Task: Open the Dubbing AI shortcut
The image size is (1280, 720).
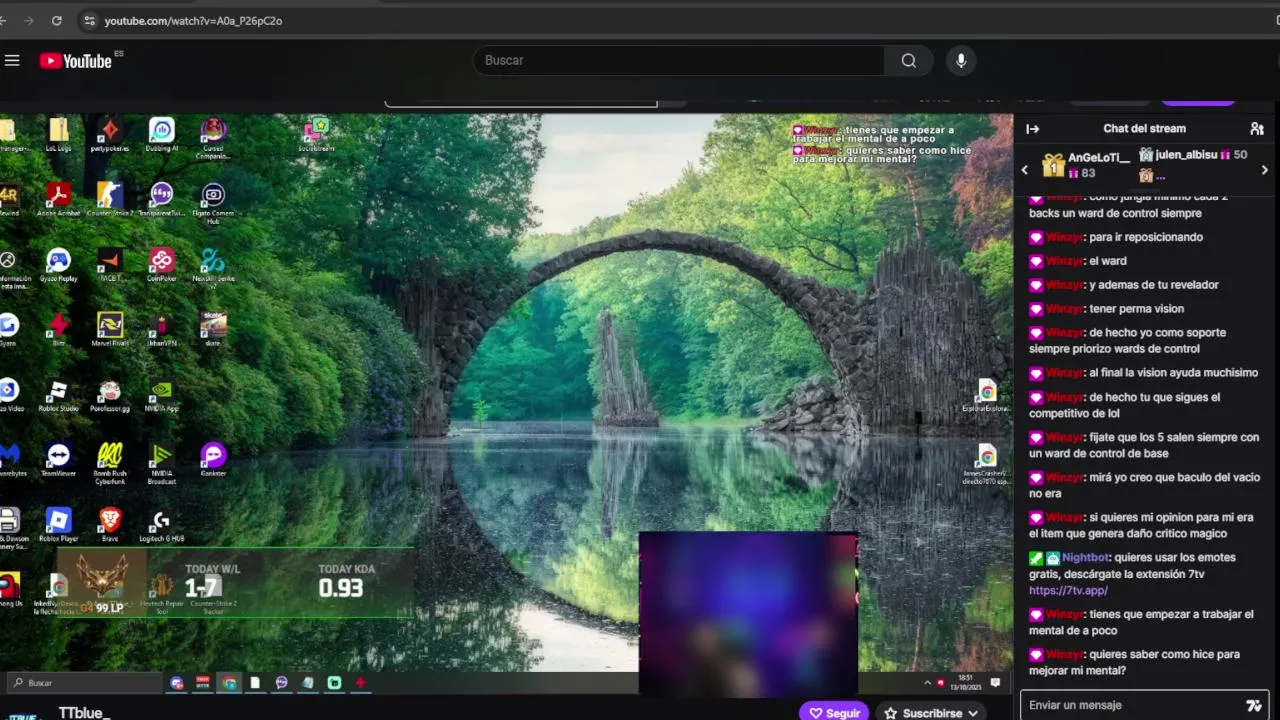Action: [x=162, y=136]
